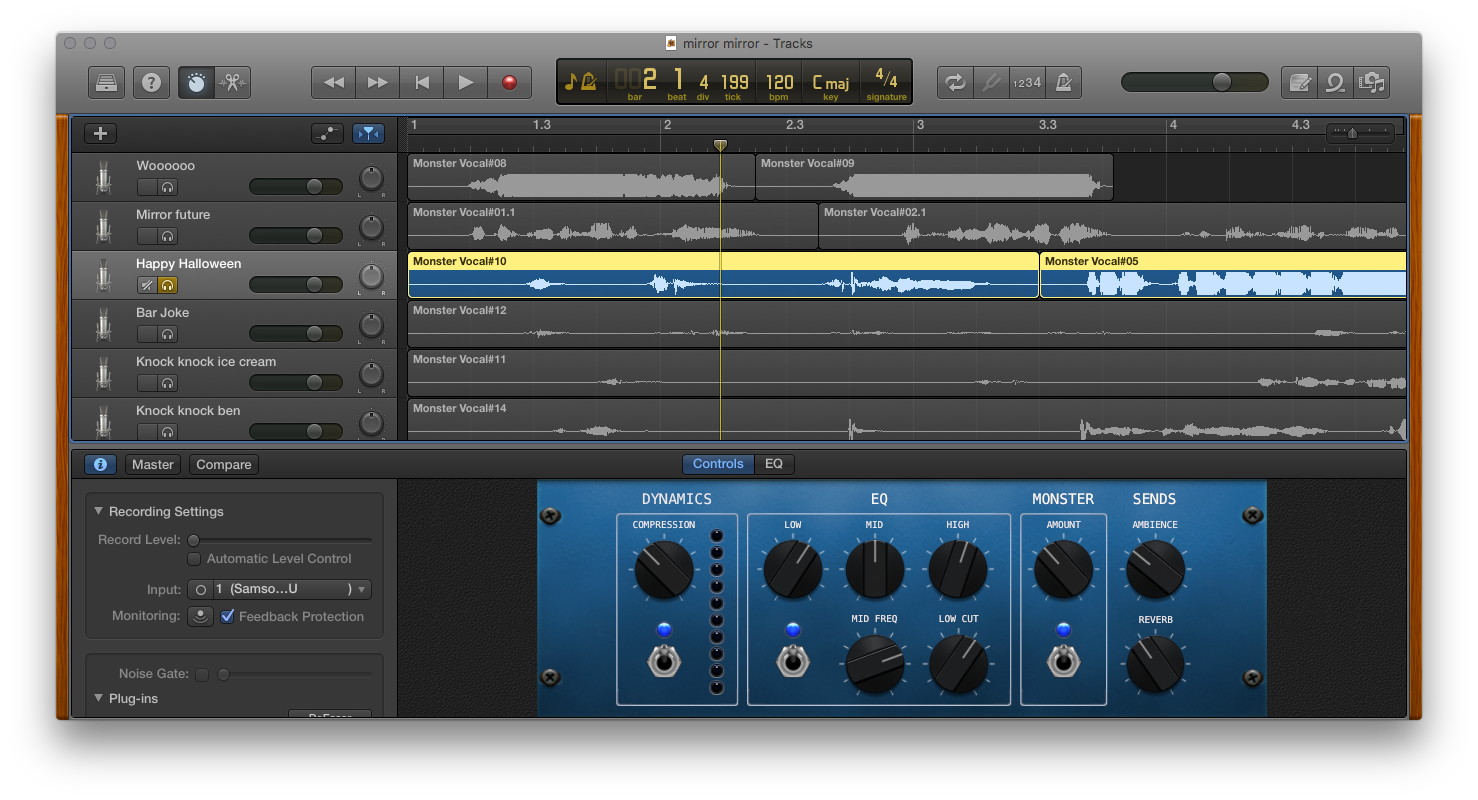Click the Noise Gate threshold slider
The width and height of the screenshot is (1478, 800).
pyautogui.click(x=295, y=675)
